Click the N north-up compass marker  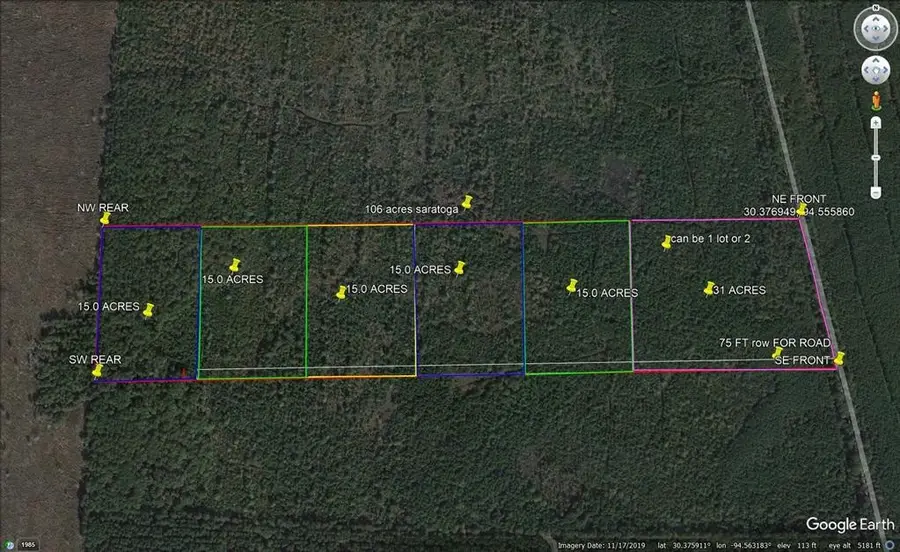[x=876, y=7]
